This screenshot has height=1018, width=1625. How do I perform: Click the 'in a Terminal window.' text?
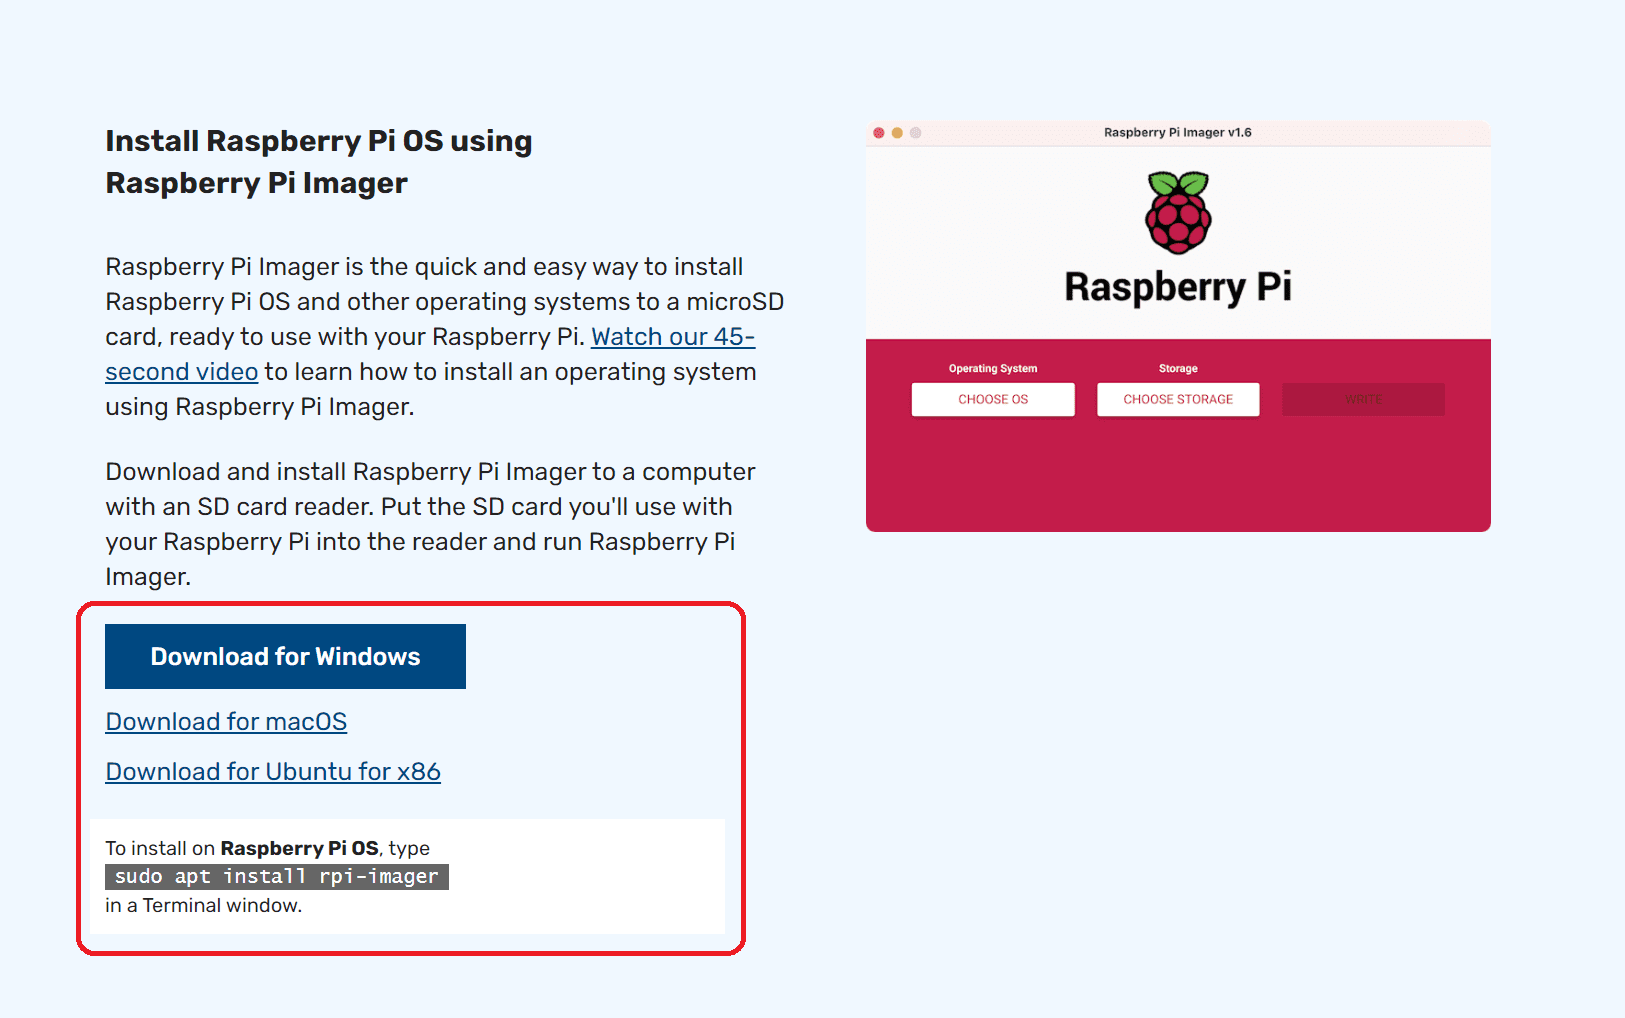pos(203,905)
